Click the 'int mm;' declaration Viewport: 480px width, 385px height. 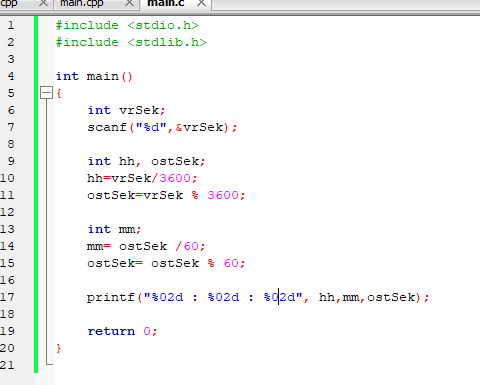(x=114, y=229)
